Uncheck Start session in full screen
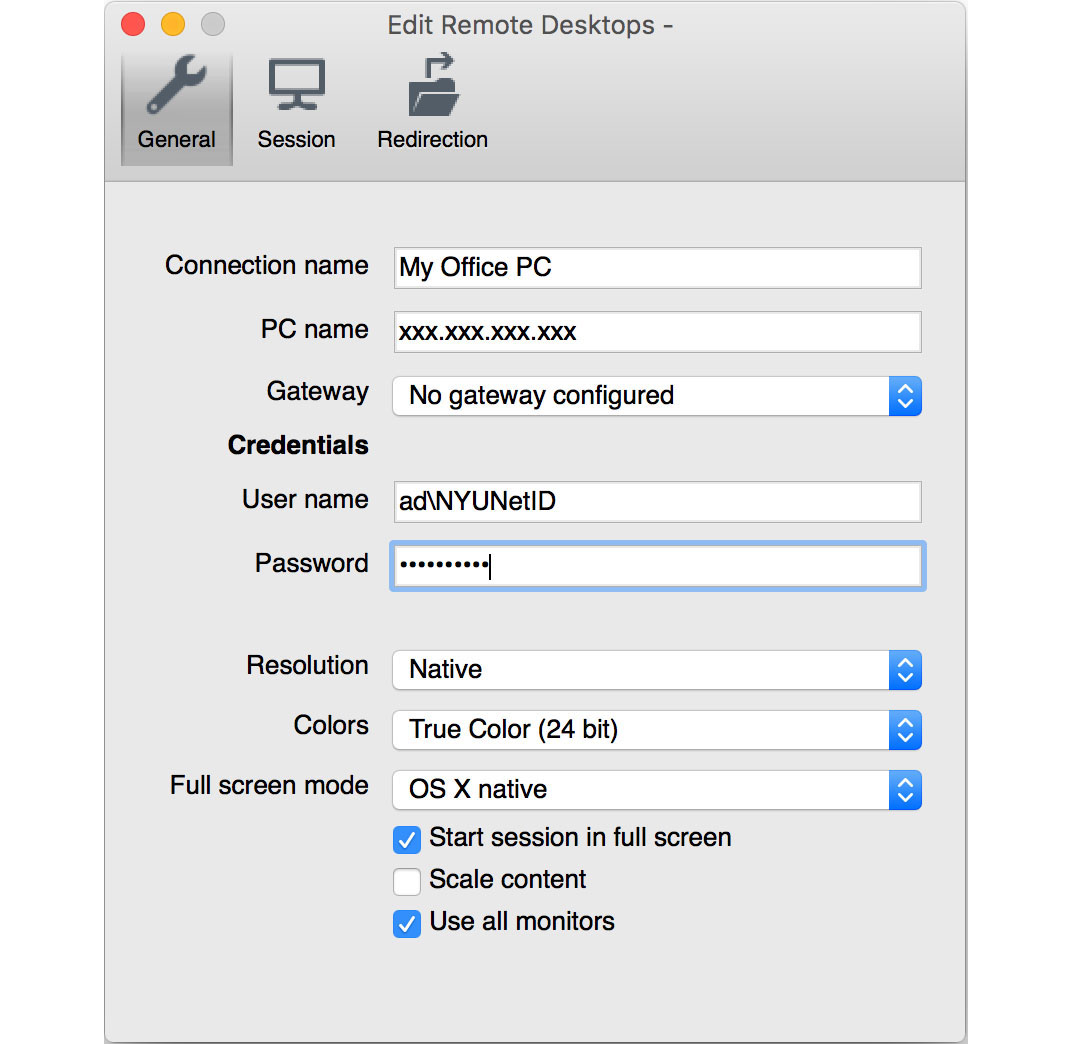1073x1044 pixels. (x=407, y=839)
